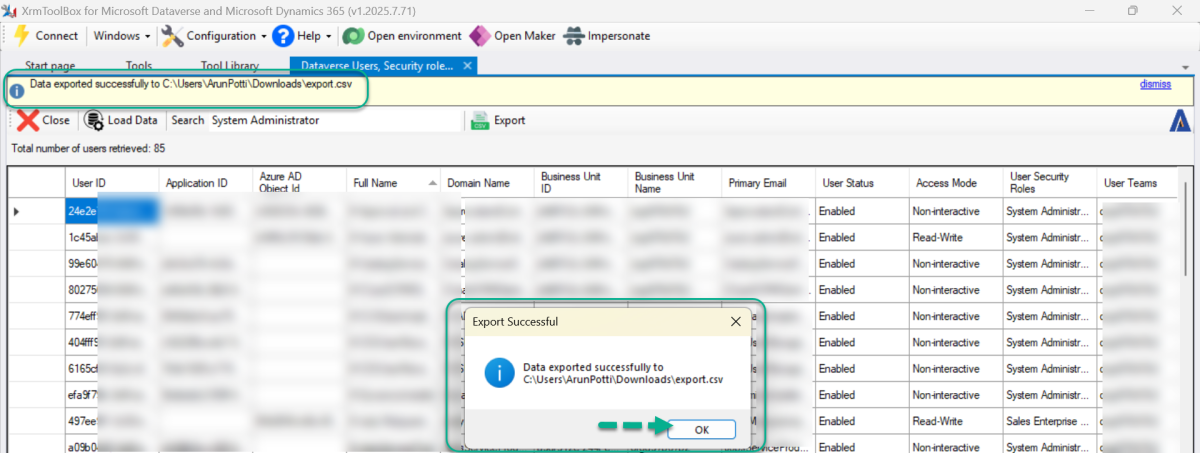Click the row selector arrow of first row
This screenshot has height=453, width=1200.
click(16, 211)
